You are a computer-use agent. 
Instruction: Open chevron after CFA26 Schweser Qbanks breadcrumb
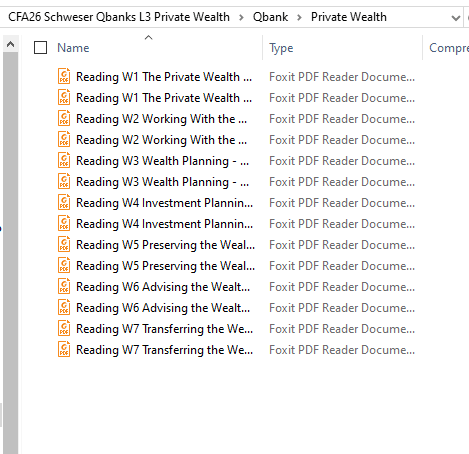point(241,17)
